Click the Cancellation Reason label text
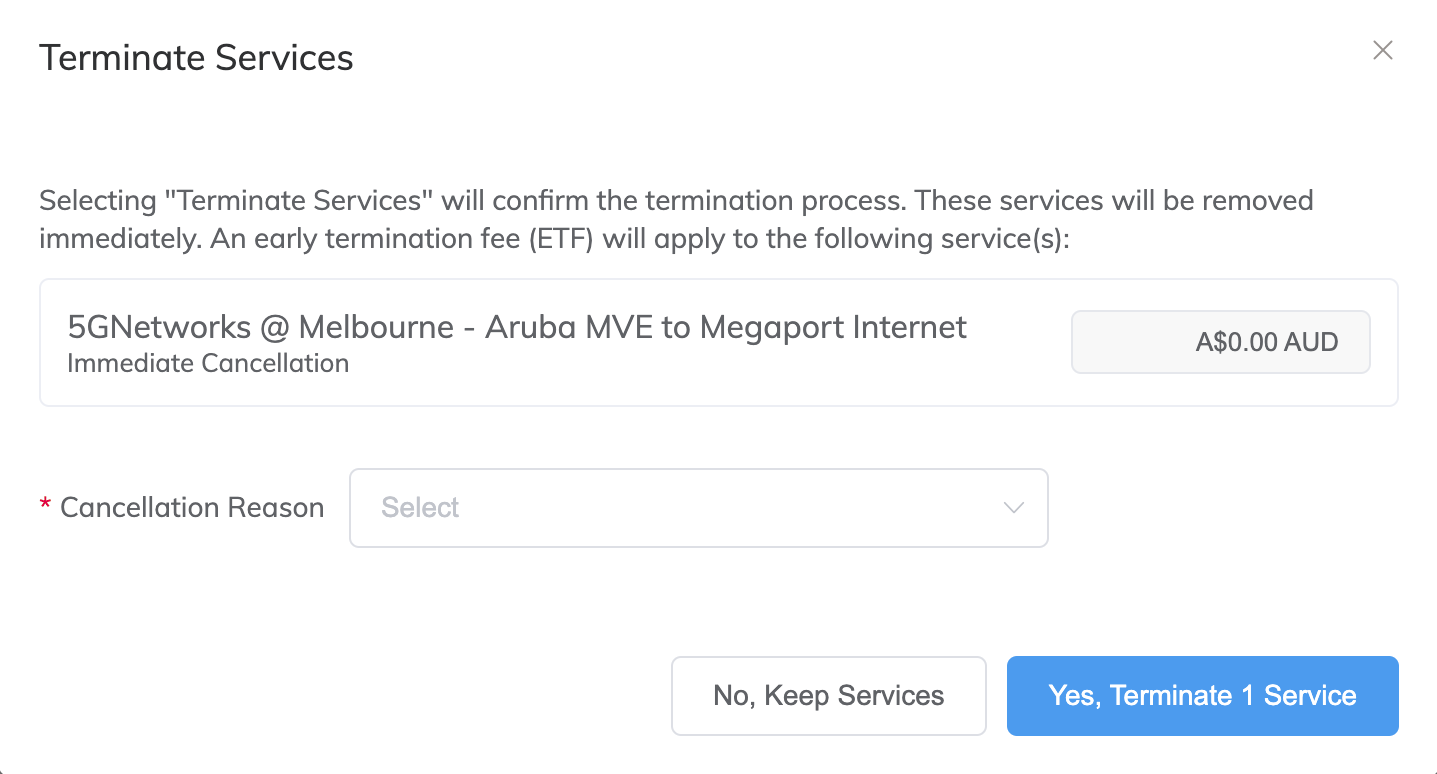1437x774 pixels. [192, 507]
